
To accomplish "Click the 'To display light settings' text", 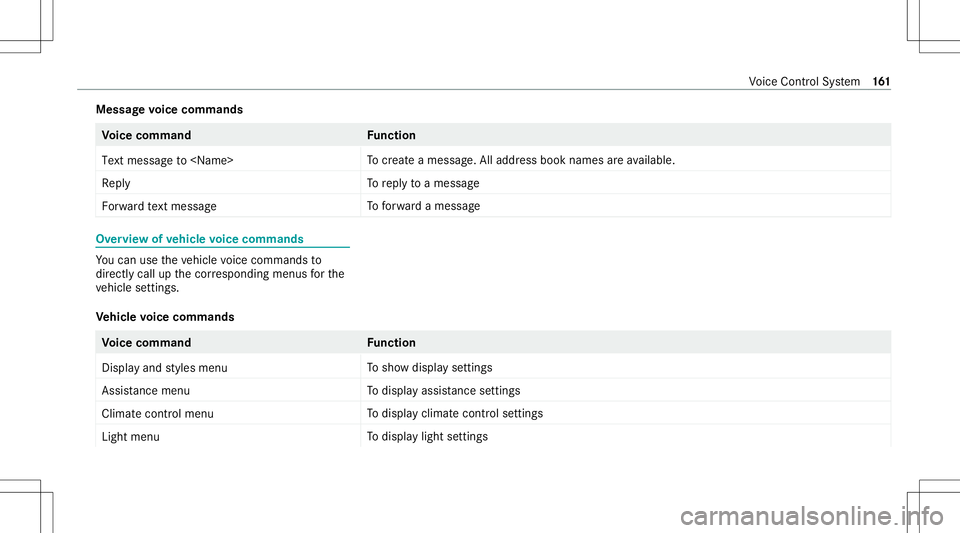I will (427, 436).
